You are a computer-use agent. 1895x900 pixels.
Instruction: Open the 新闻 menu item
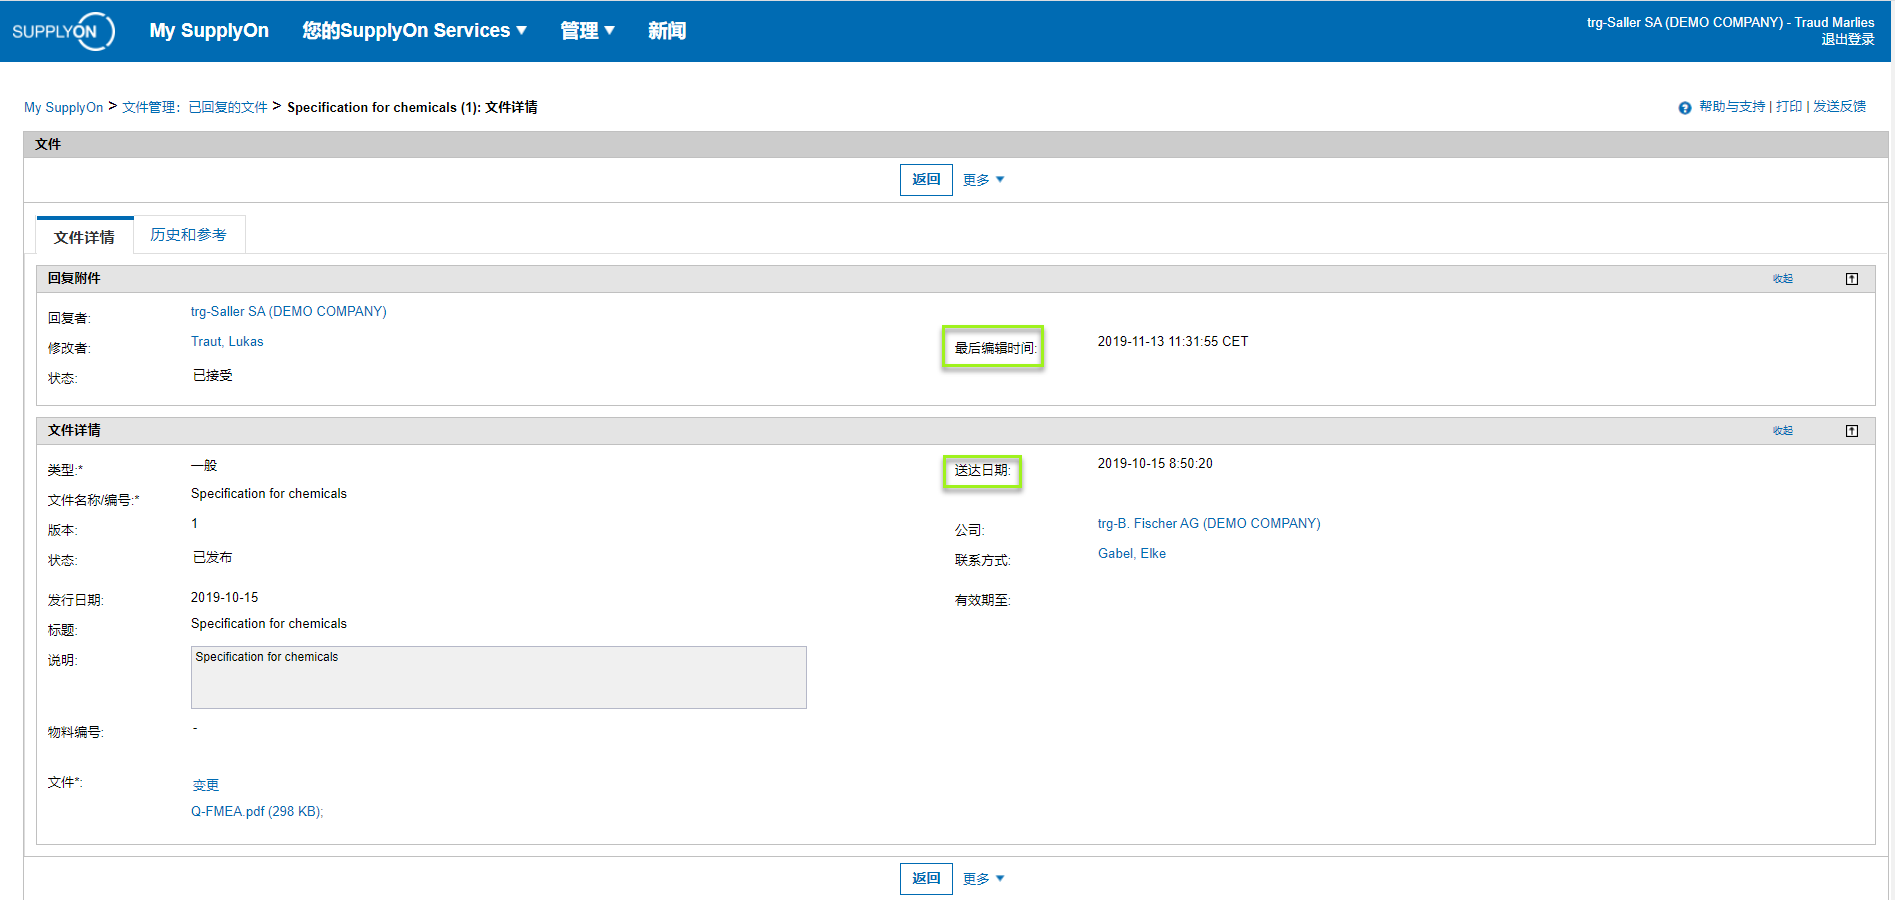(x=667, y=31)
